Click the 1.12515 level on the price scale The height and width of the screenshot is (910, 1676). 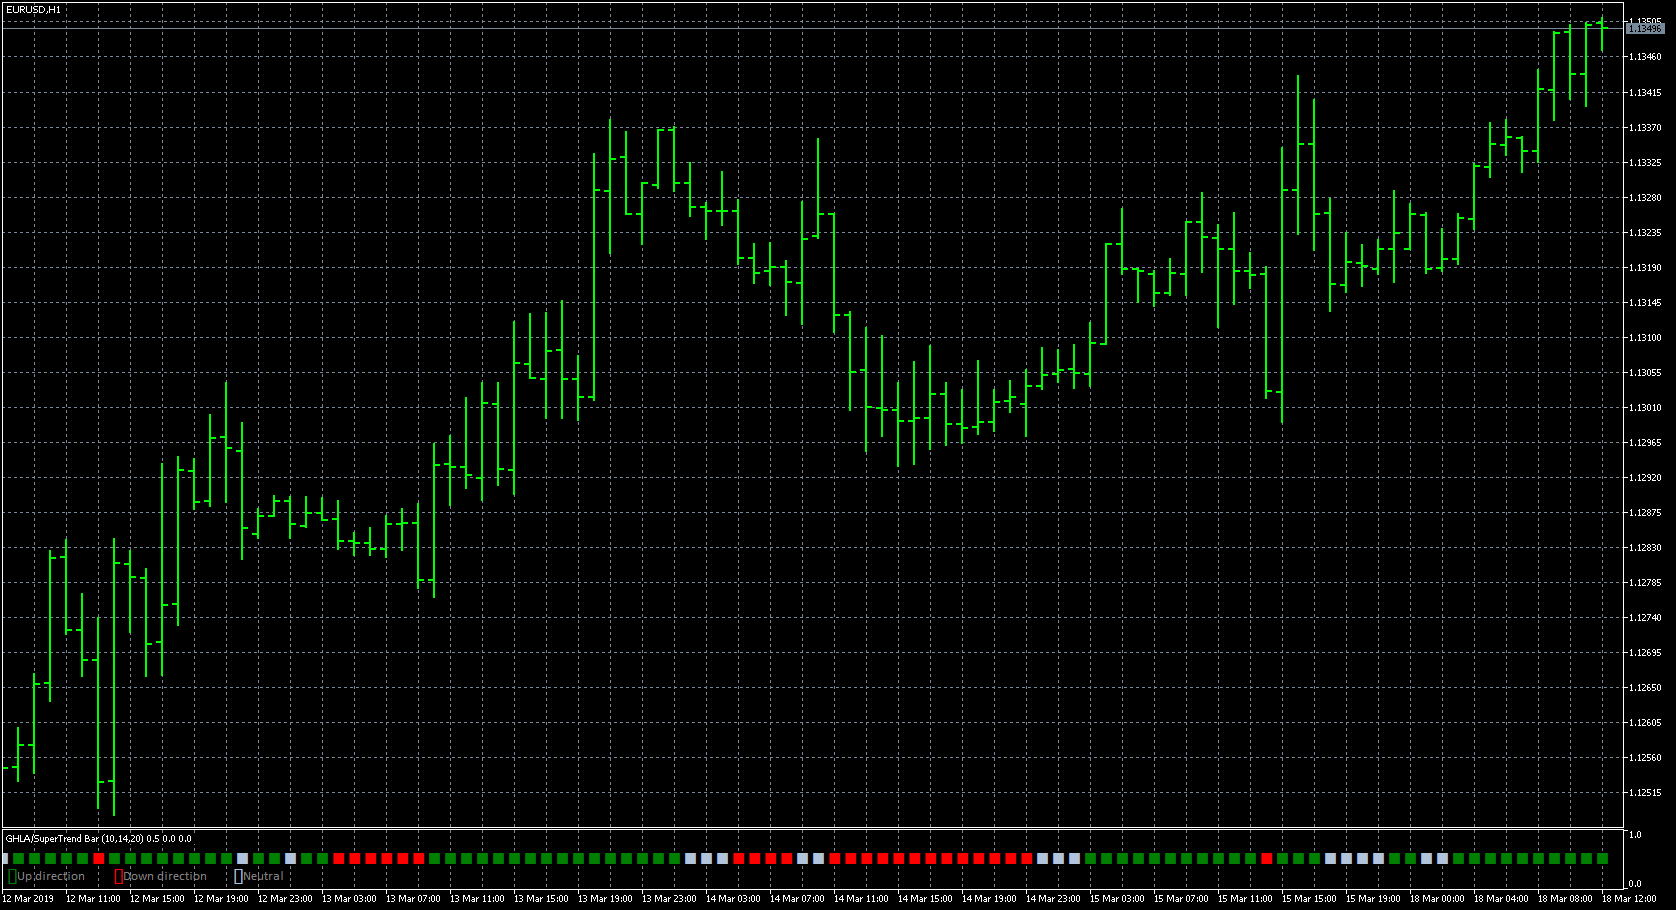1646,793
